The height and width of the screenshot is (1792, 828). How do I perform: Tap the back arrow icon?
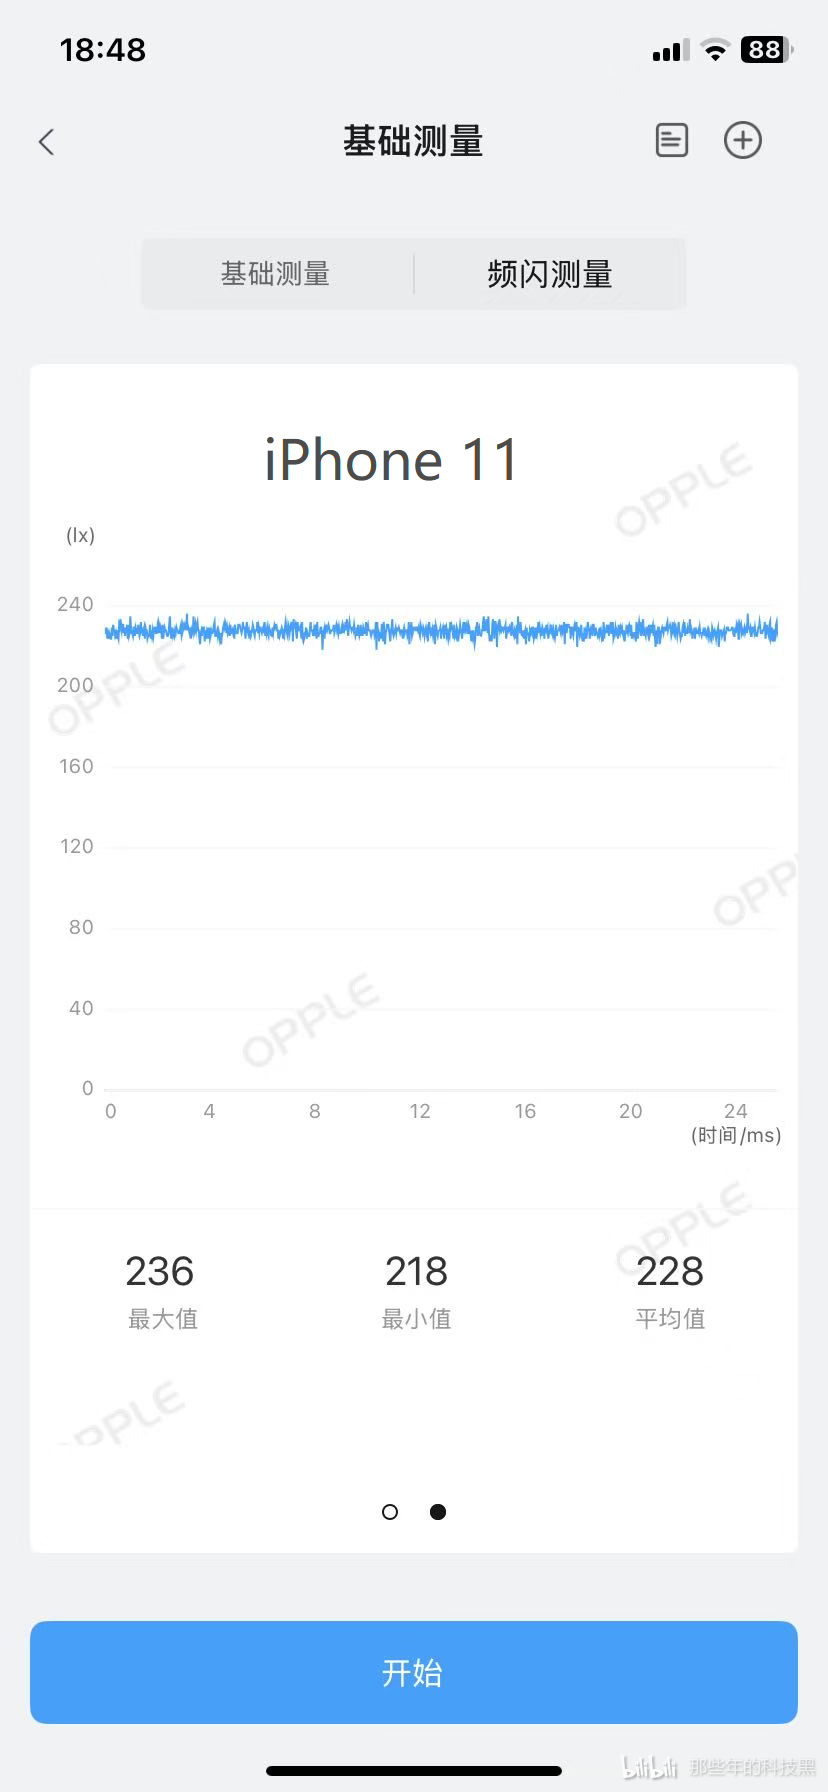click(46, 142)
